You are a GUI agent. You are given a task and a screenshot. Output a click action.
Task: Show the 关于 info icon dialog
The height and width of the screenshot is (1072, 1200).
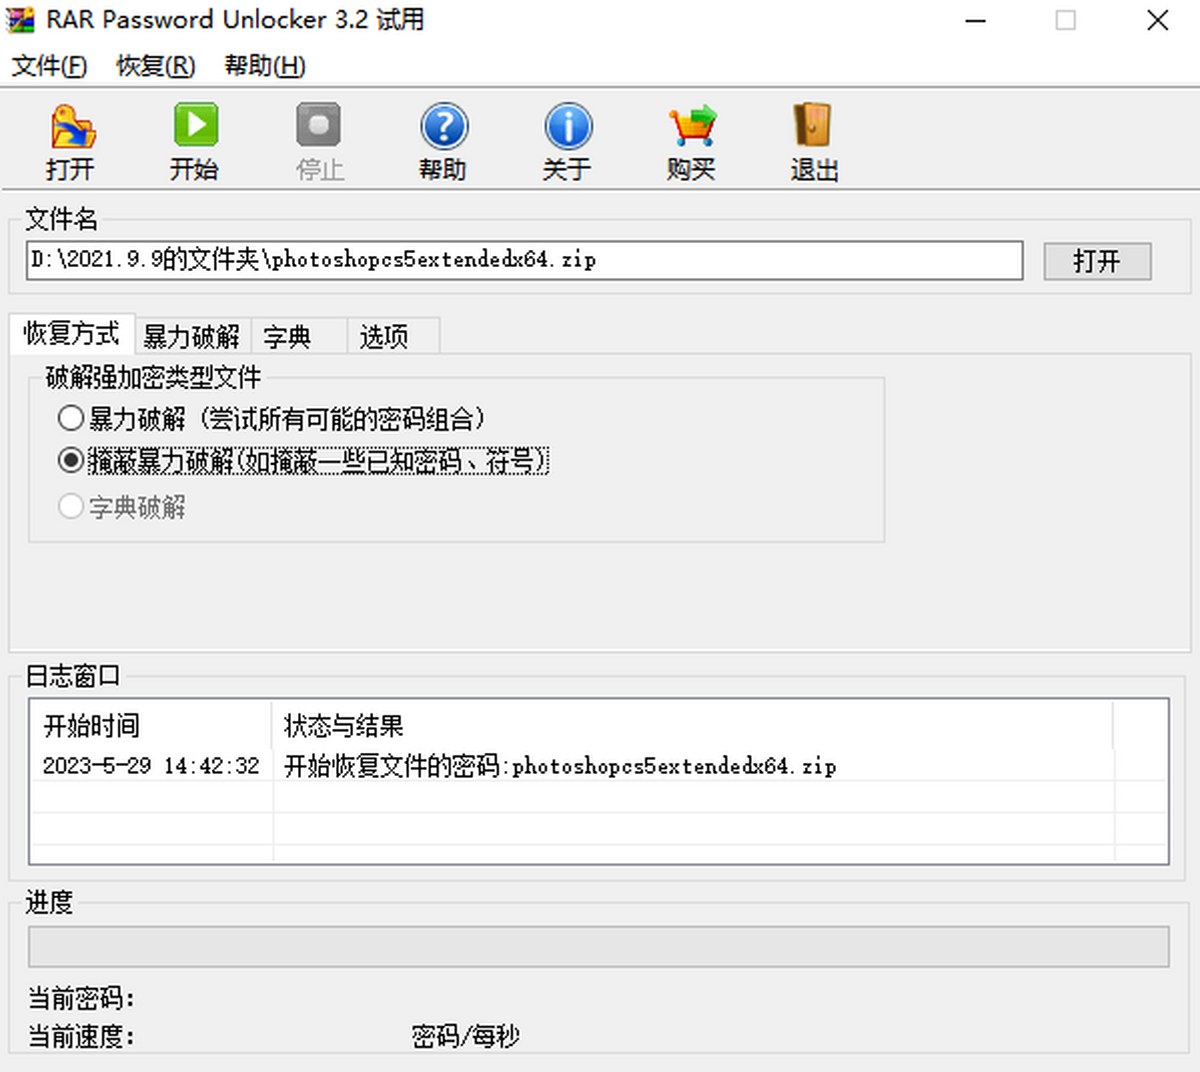pos(568,127)
